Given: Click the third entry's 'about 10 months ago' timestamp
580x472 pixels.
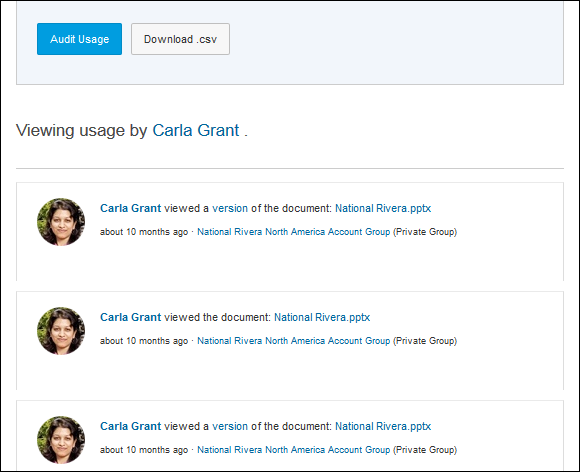Looking at the screenshot, I should (144, 450).
